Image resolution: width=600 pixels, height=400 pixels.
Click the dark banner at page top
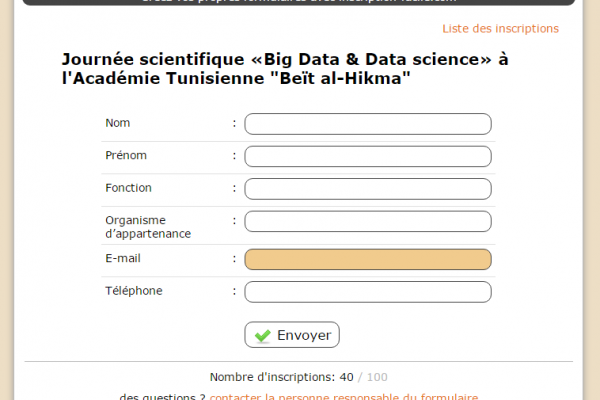click(x=299, y=2)
